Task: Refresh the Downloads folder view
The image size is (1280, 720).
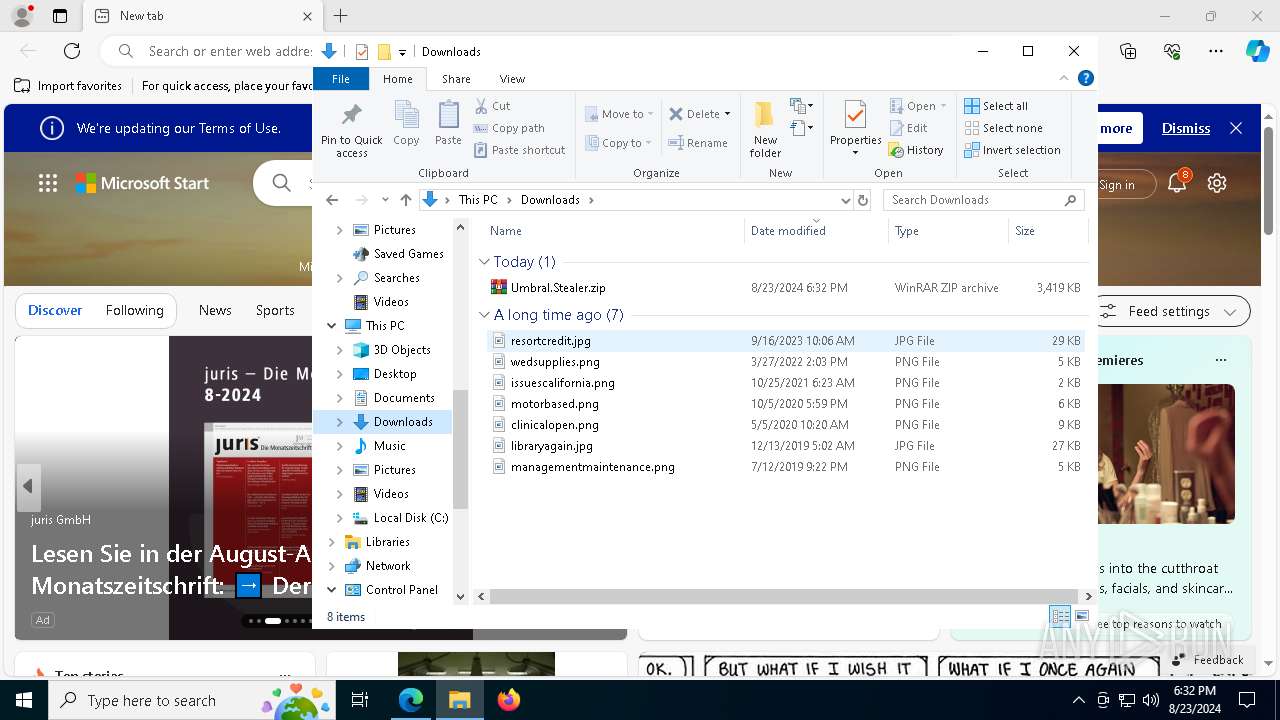Action: coord(863,200)
